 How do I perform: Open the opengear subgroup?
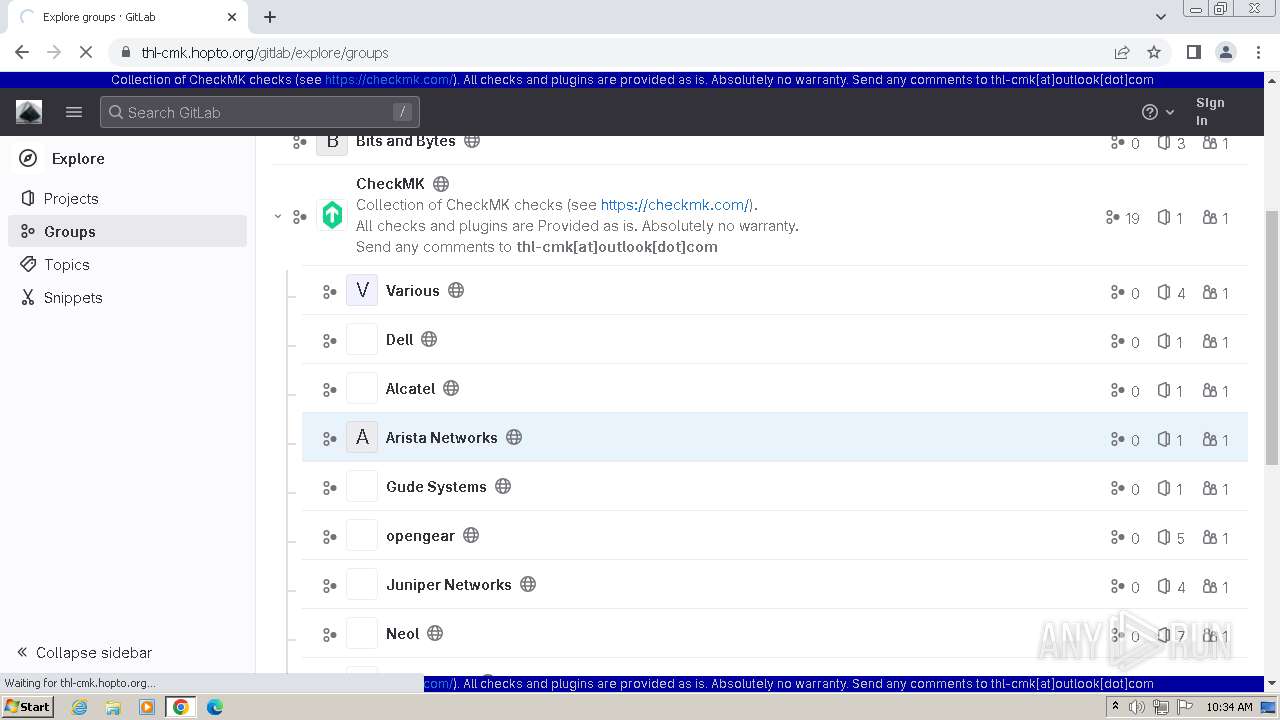tap(420, 535)
